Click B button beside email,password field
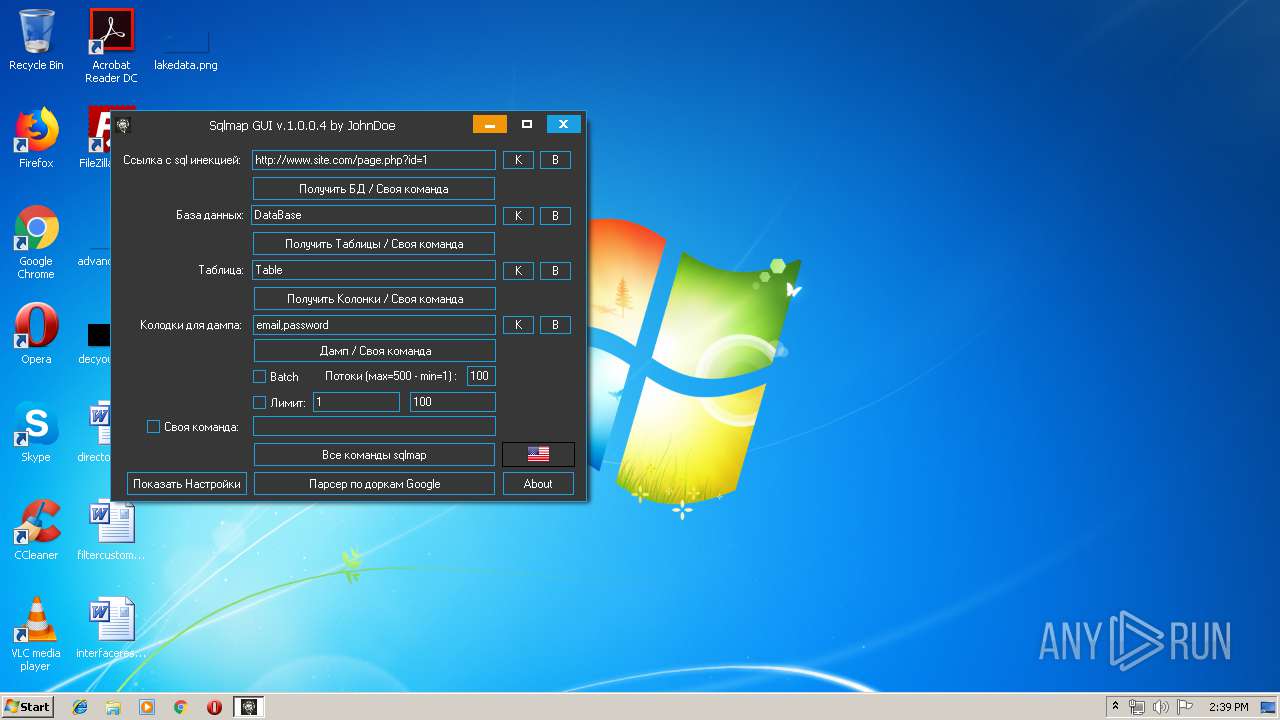 coord(555,325)
